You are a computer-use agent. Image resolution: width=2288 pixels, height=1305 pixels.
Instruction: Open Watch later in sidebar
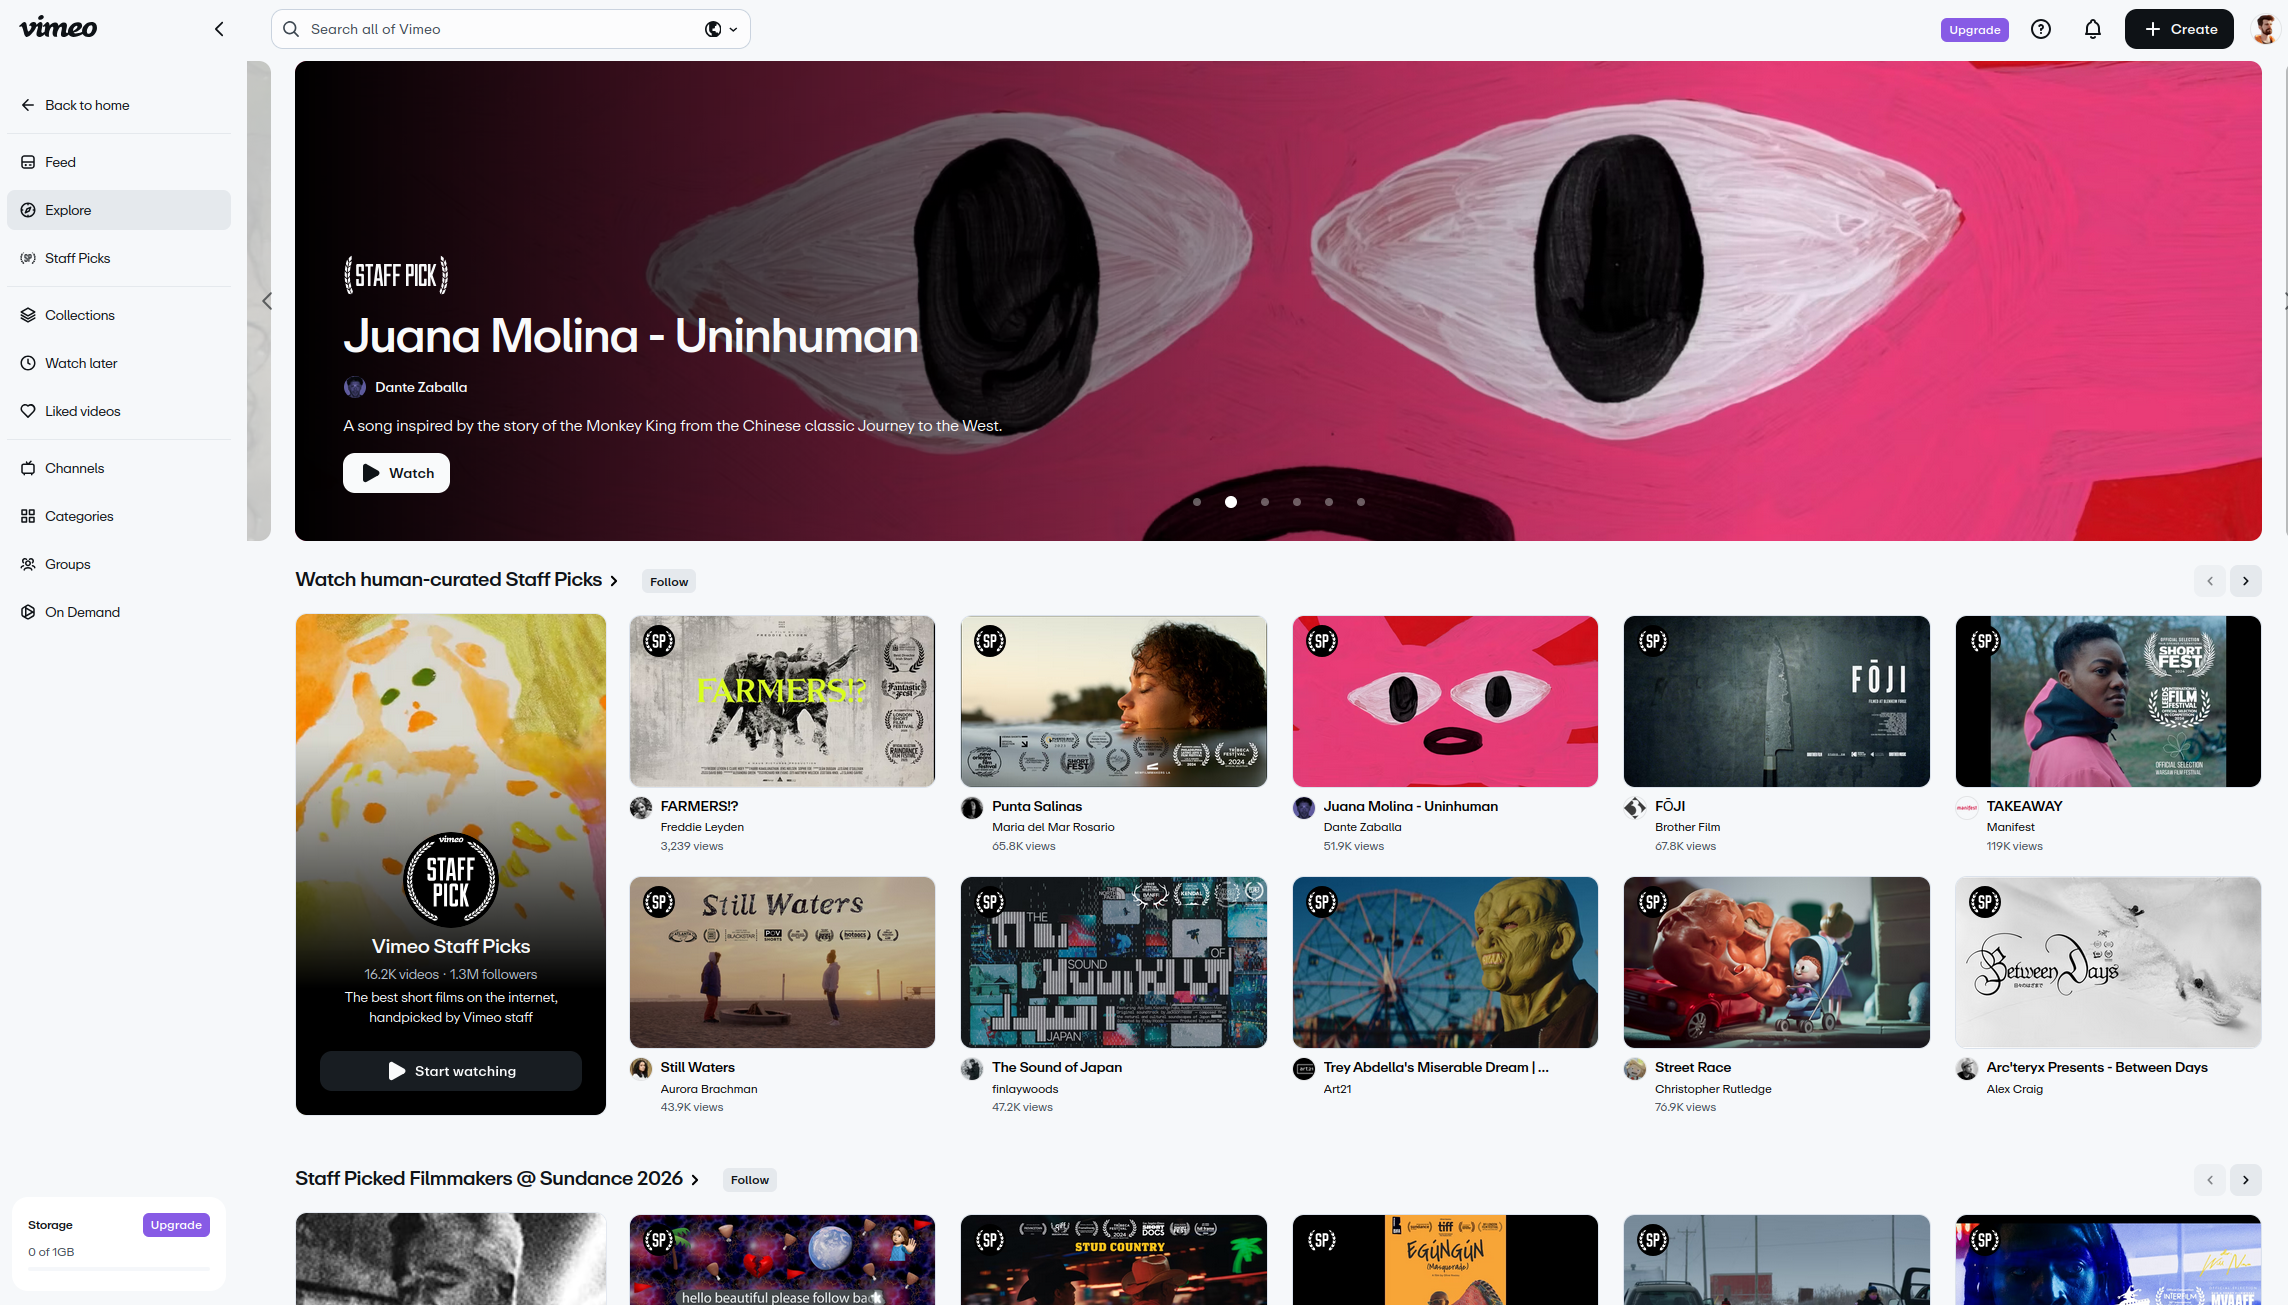tap(81, 363)
